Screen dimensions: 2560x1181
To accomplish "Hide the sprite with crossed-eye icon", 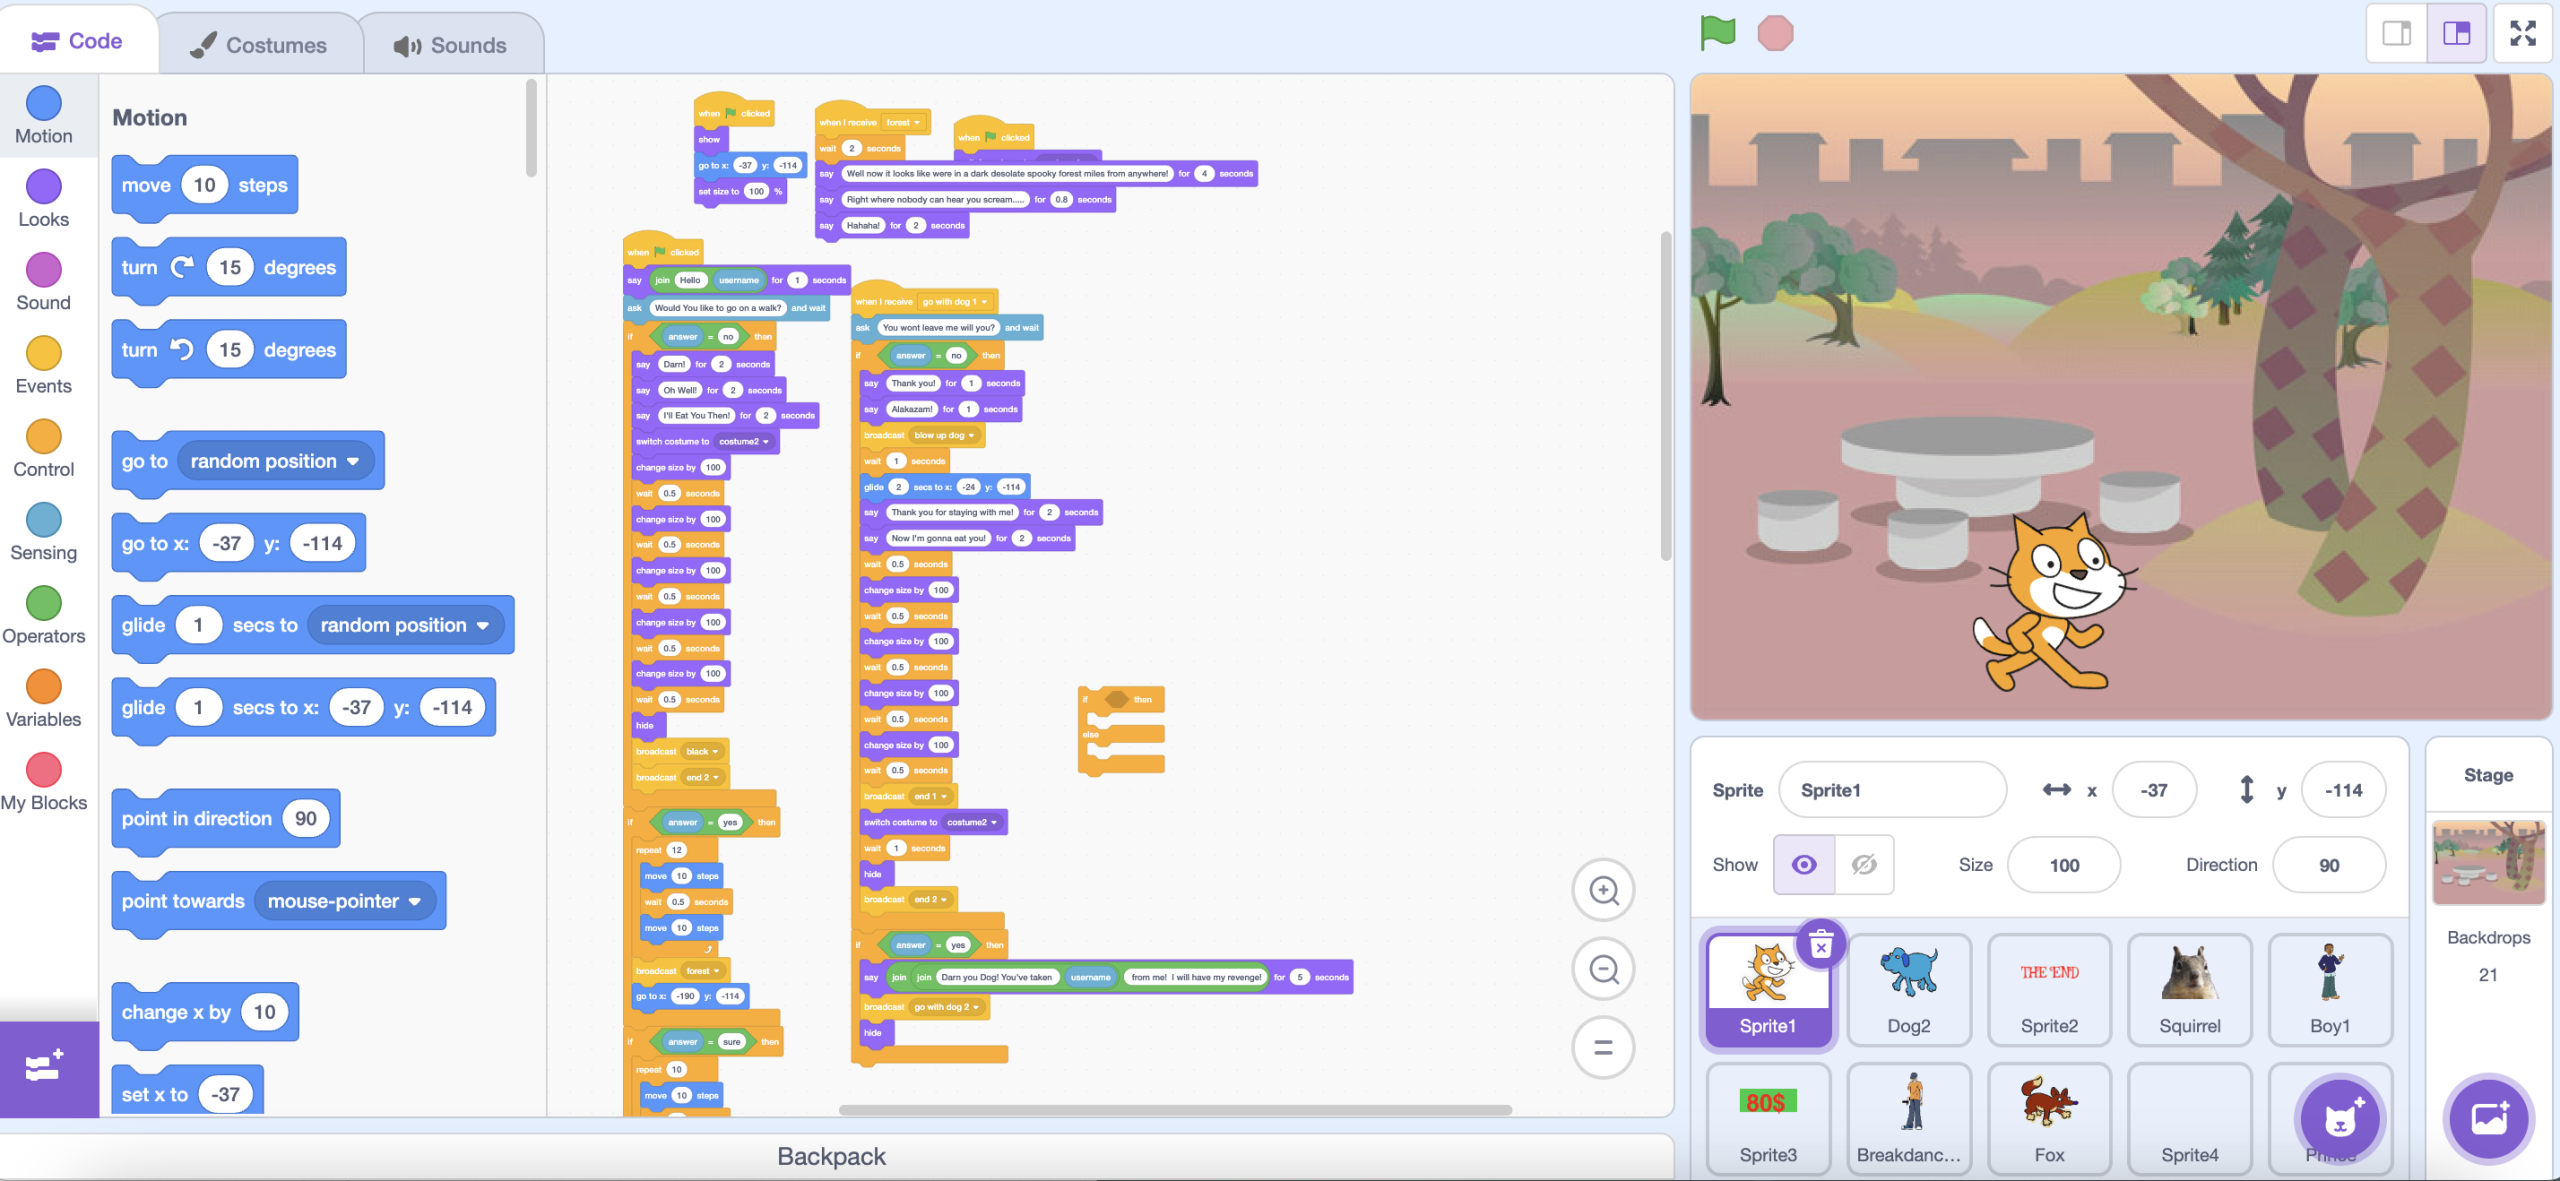I will tap(1864, 865).
